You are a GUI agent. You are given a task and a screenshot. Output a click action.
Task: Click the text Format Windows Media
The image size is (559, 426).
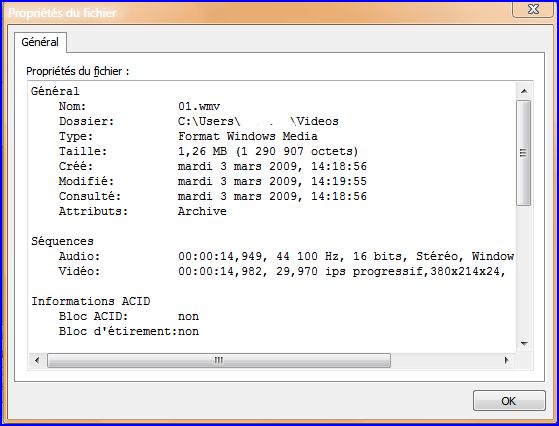pyautogui.click(x=248, y=136)
